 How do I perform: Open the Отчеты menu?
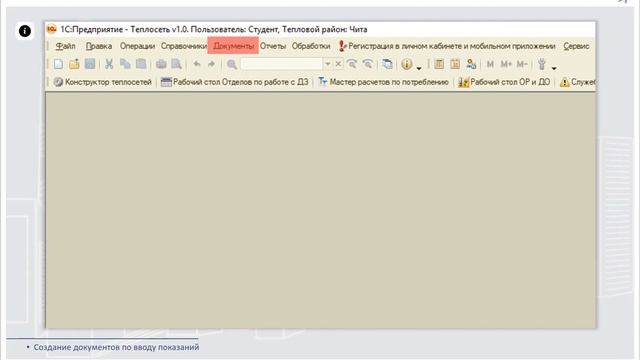[x=273, y=46]
